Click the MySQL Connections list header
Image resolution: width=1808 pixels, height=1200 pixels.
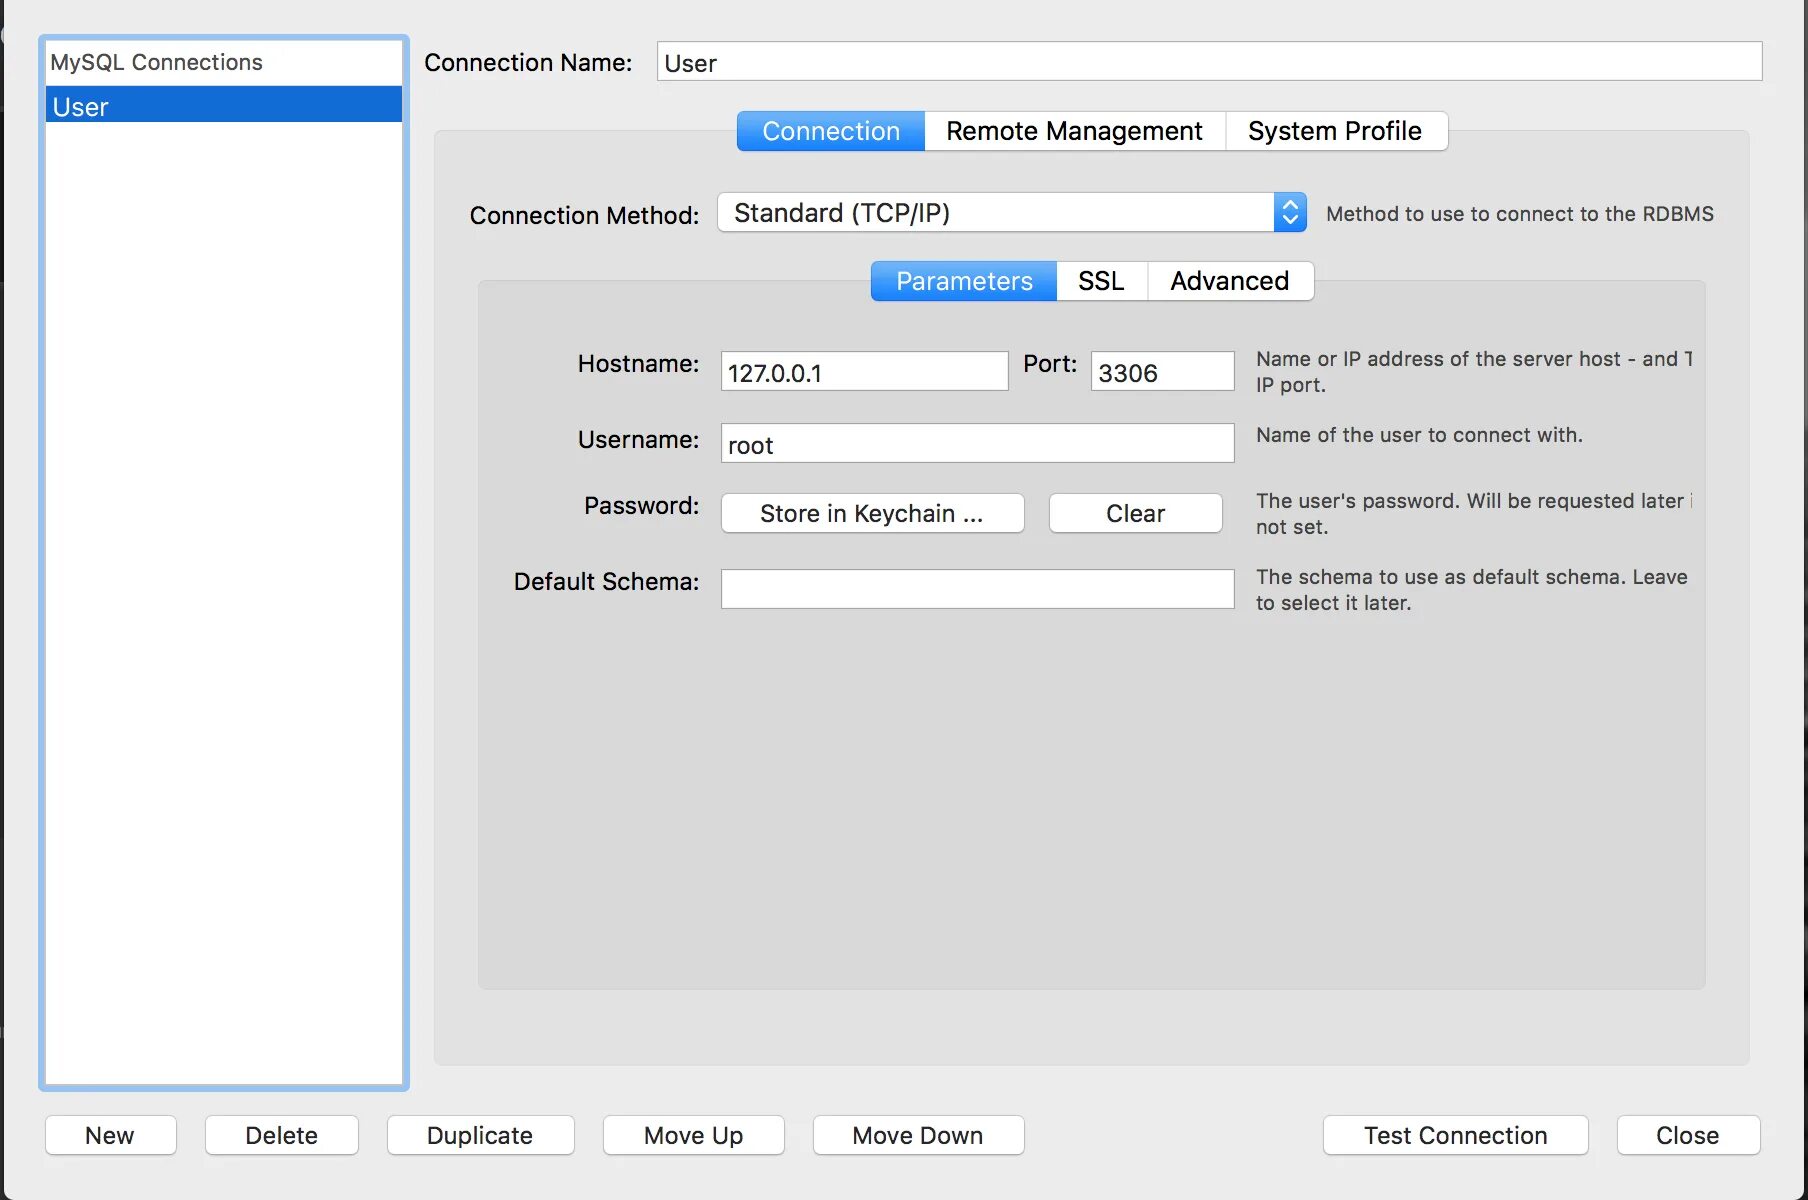coord(224,62)
